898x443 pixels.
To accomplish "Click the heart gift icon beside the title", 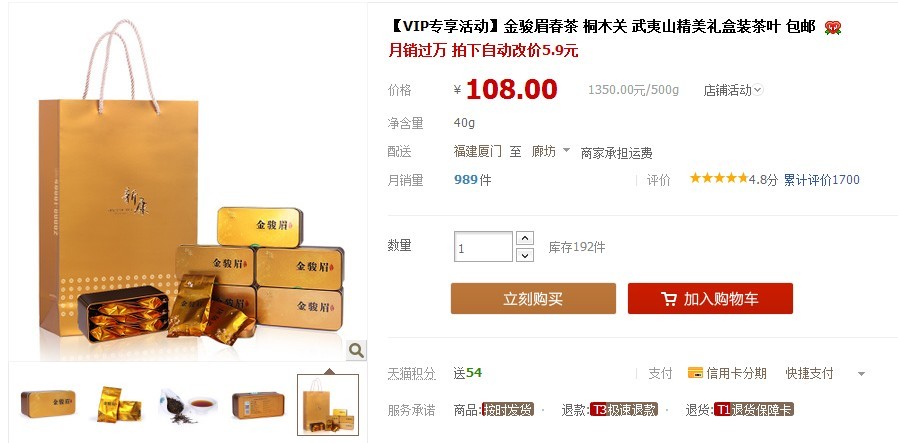I will pos(833,27).
